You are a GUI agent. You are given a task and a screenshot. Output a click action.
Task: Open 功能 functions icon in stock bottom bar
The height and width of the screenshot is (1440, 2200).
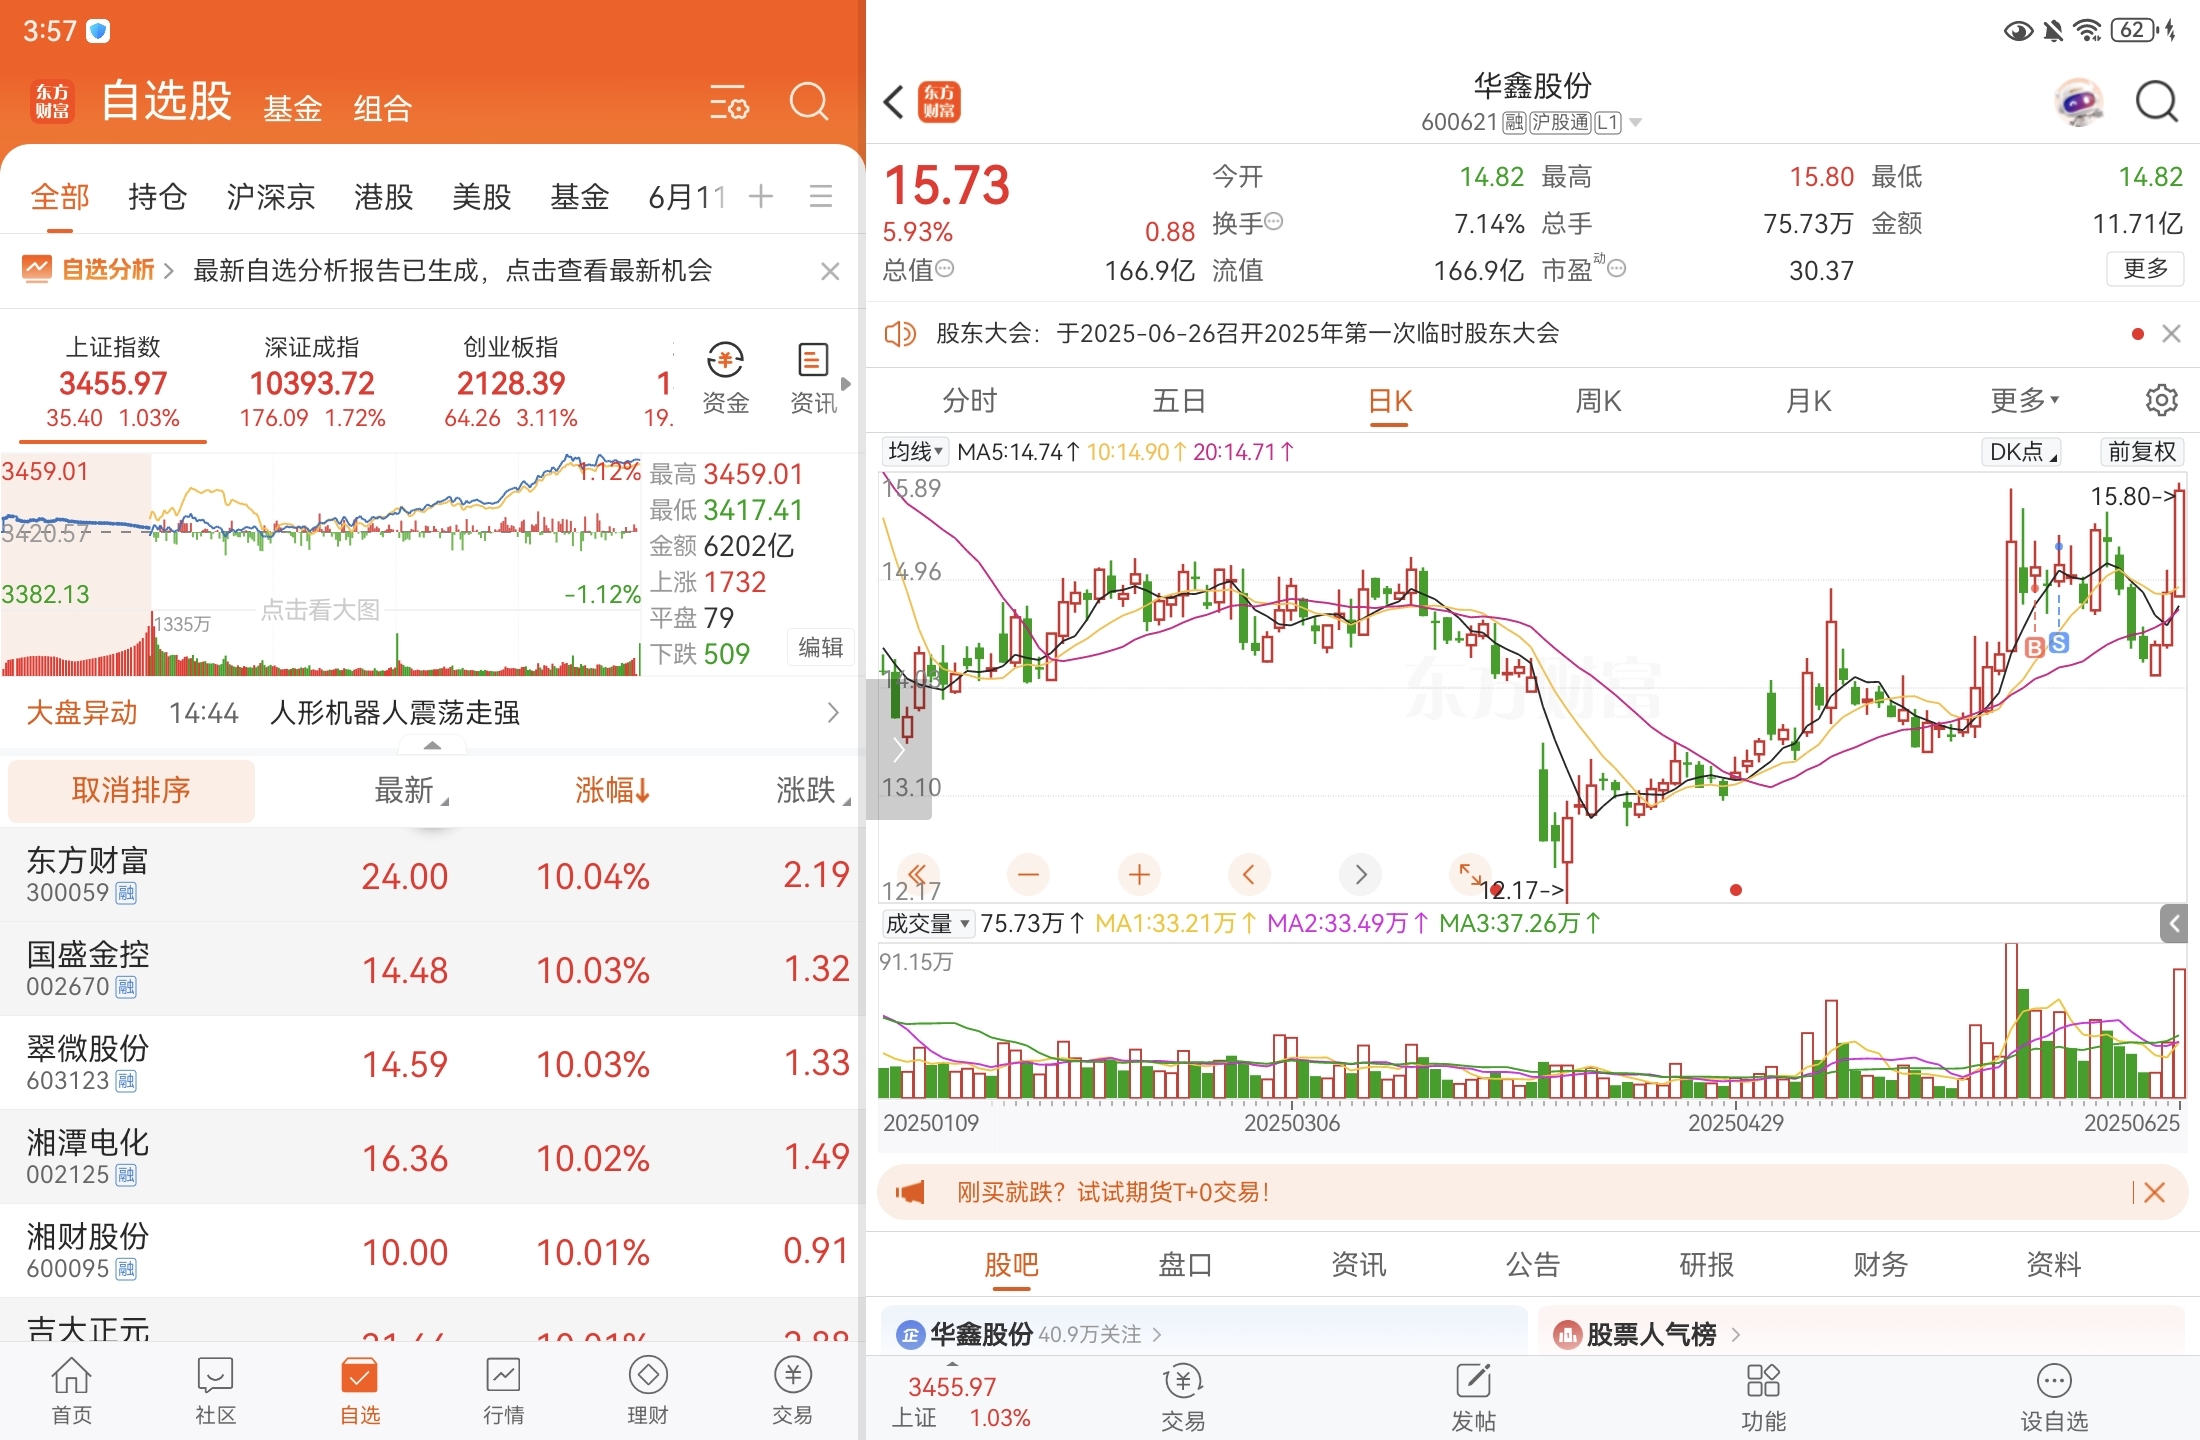1763,1396
